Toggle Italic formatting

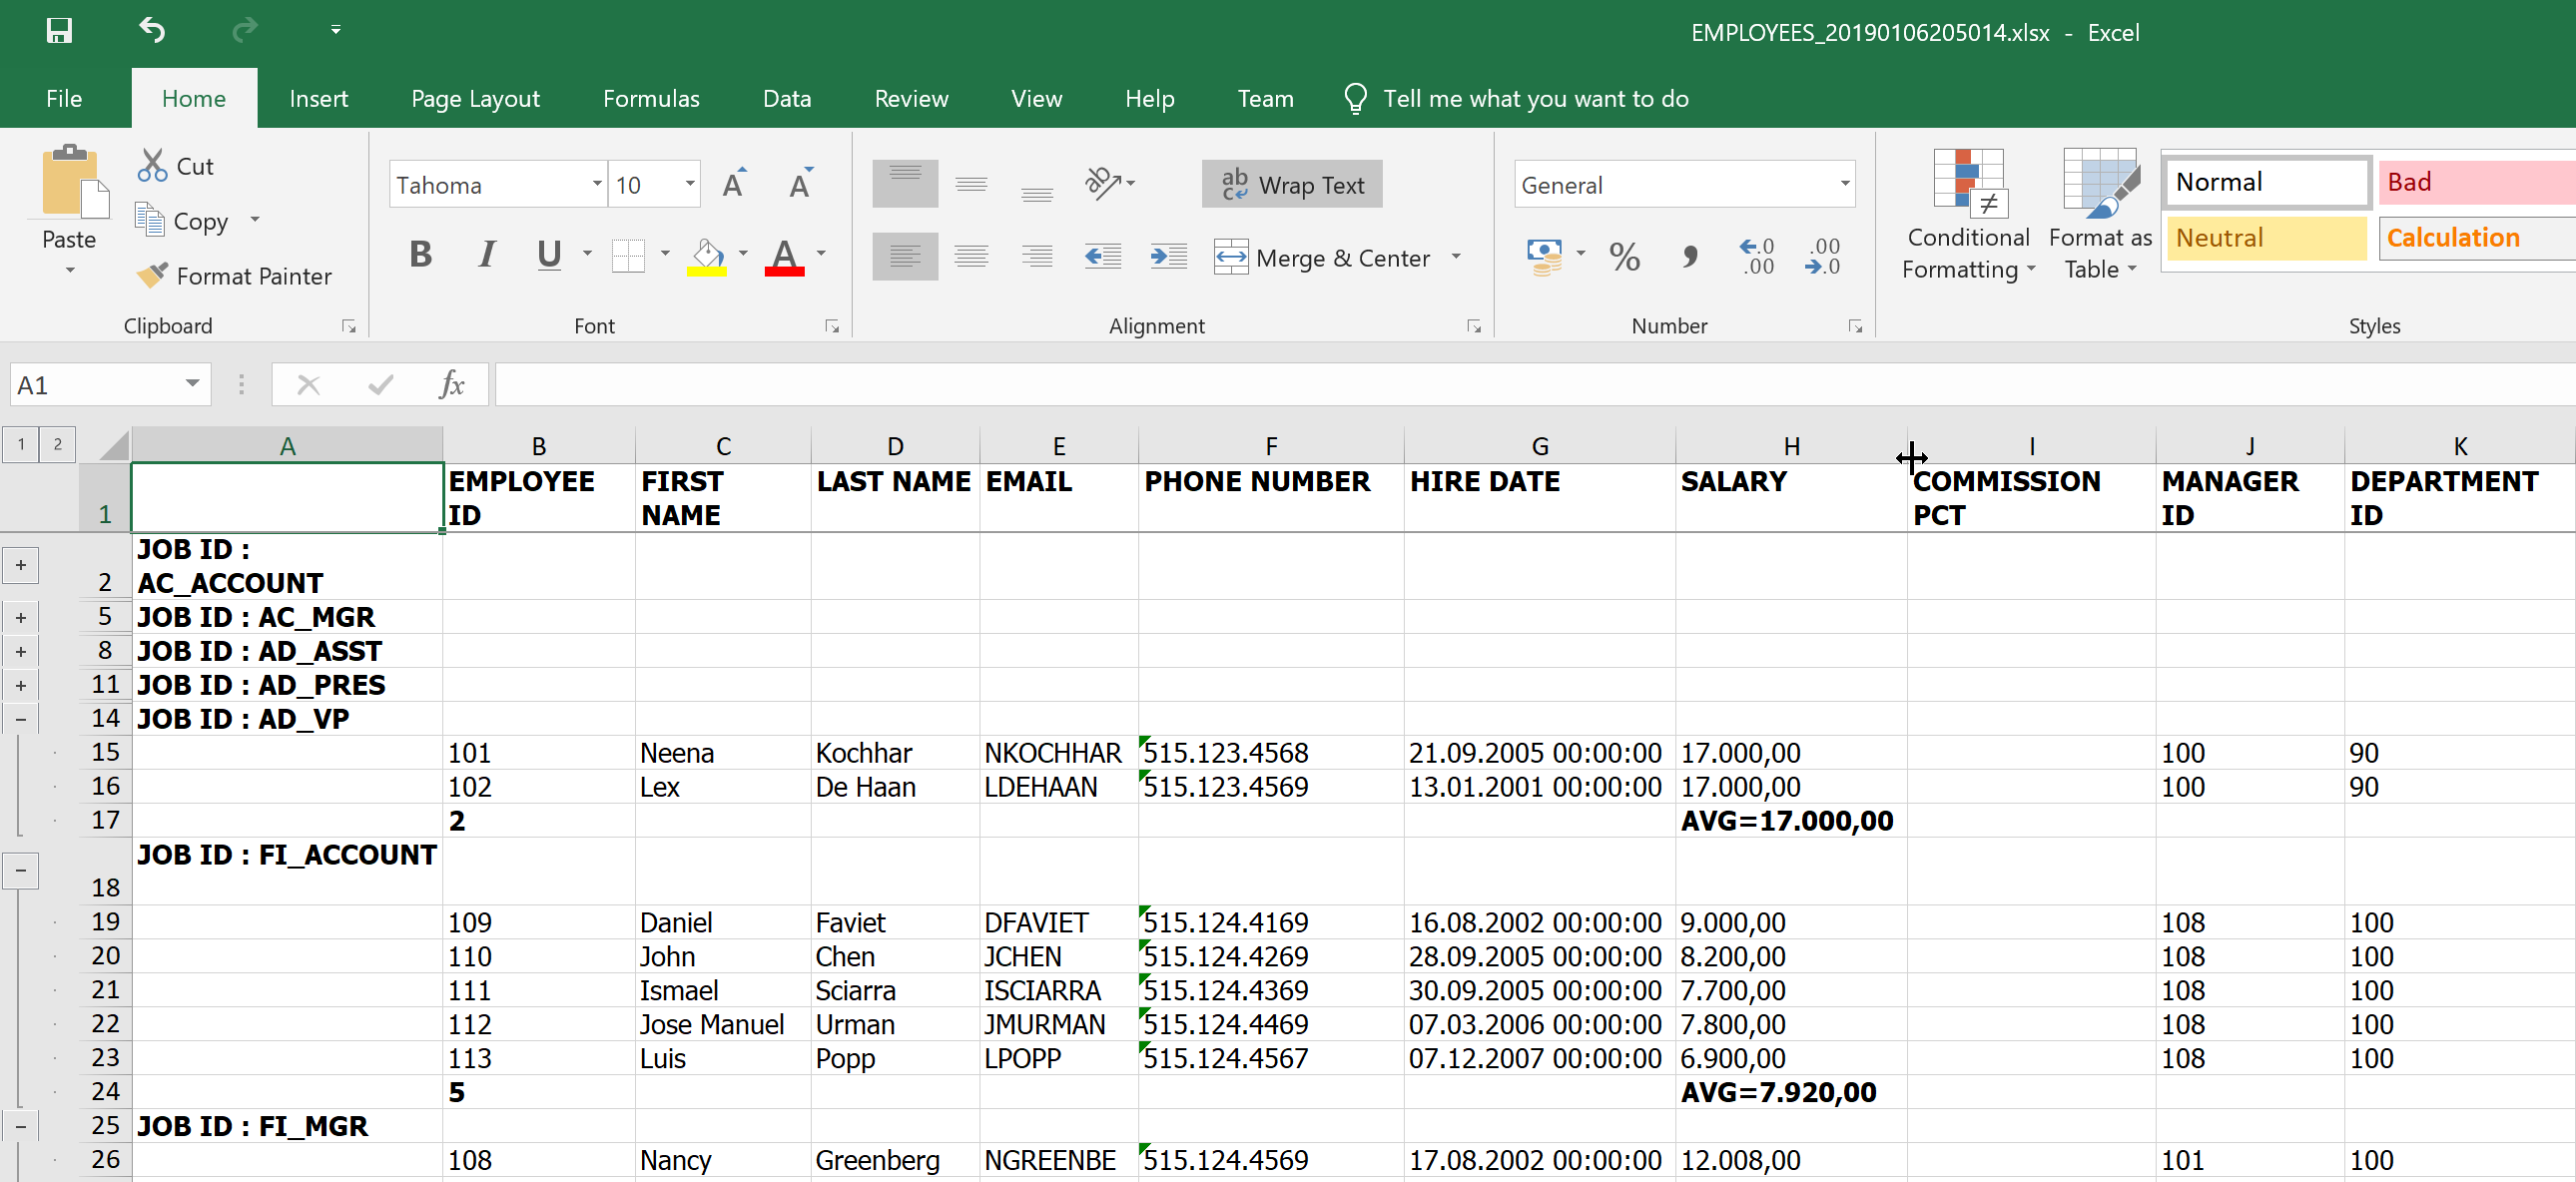point(486,254)
